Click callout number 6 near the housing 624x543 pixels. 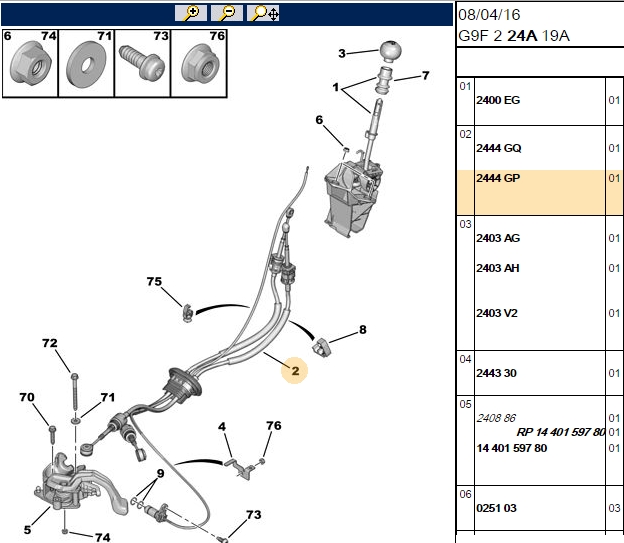click(x=319, y=120)
